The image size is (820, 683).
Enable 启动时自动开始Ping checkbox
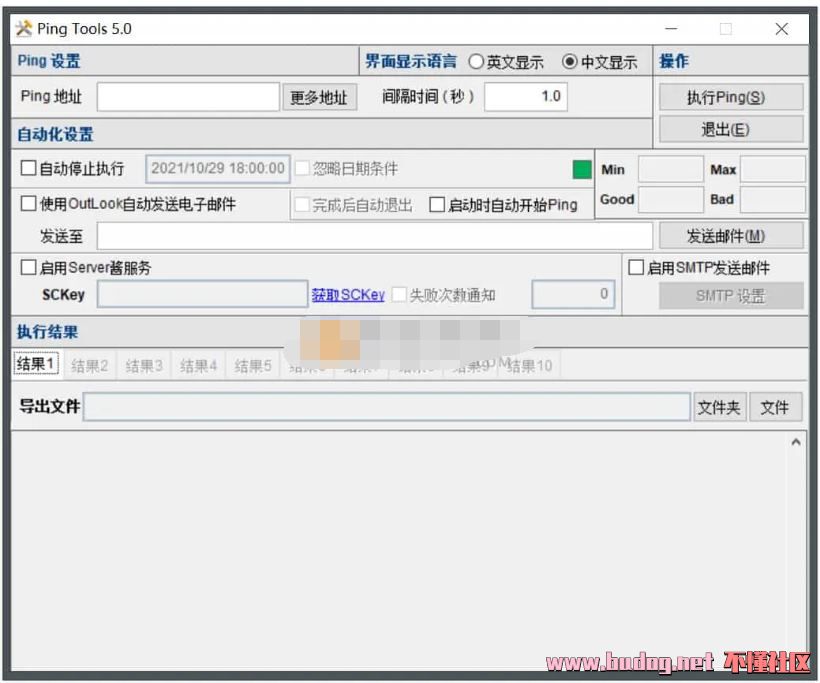click(x=437, y=205)
